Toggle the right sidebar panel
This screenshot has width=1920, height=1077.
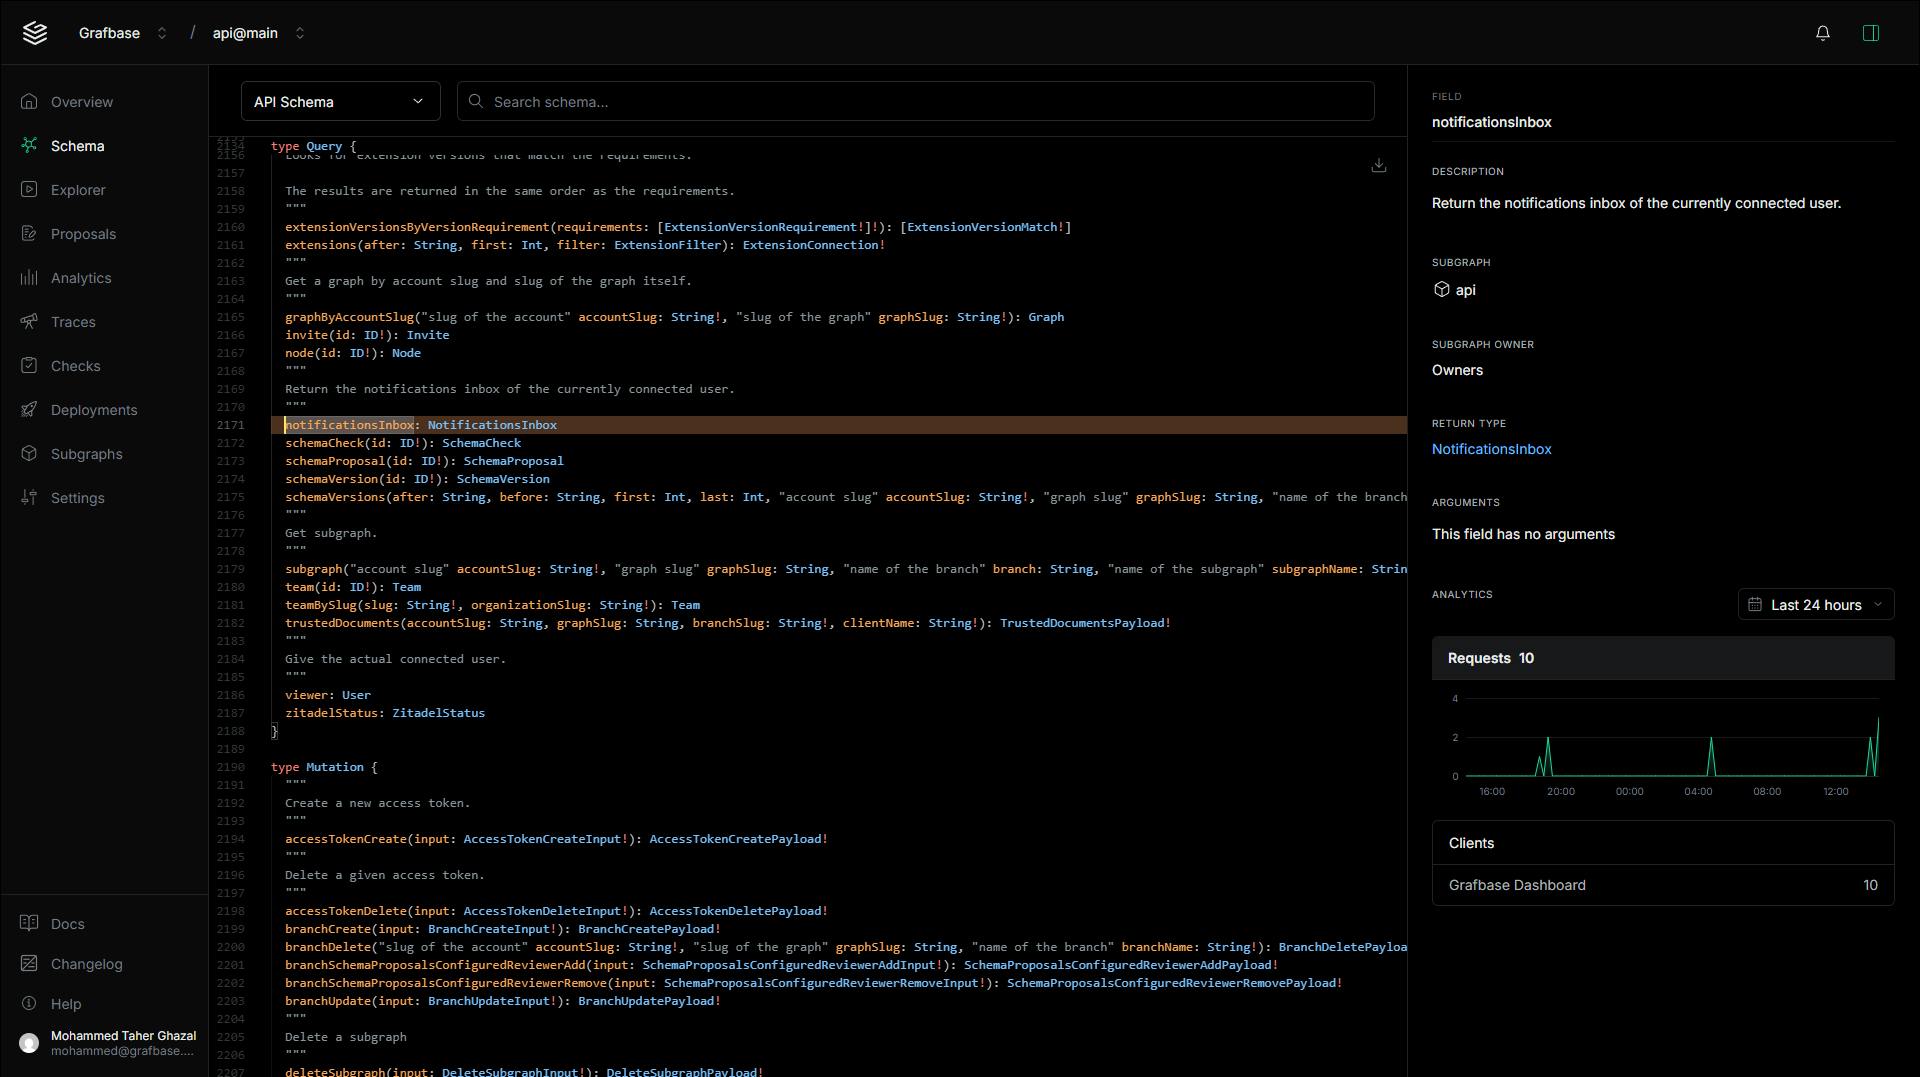(1870, 33)
